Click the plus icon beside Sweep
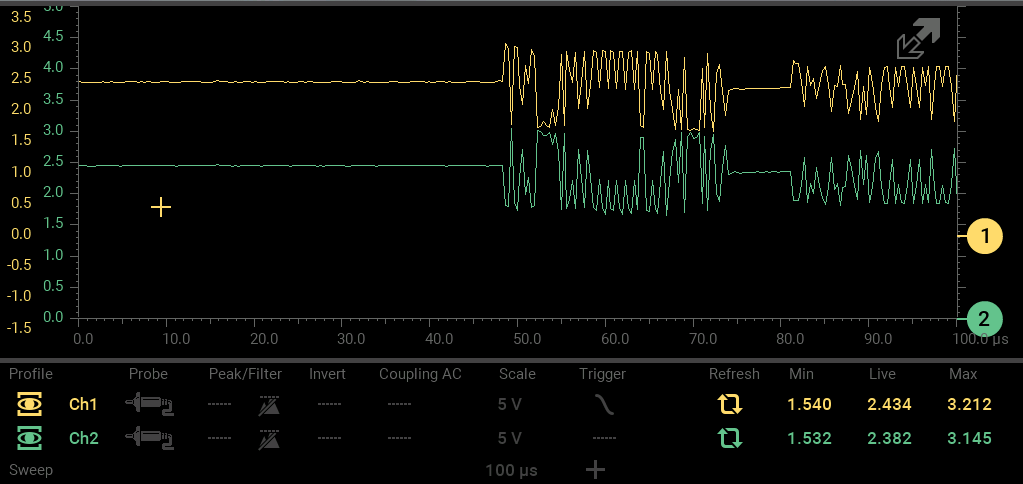Viewport: 1023px width, 484px height. 595,469
